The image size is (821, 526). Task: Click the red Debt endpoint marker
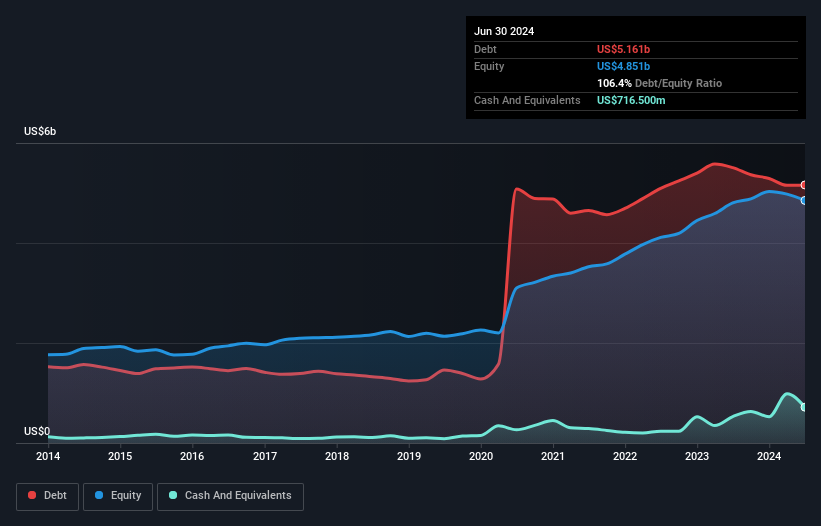click(804, 185)
